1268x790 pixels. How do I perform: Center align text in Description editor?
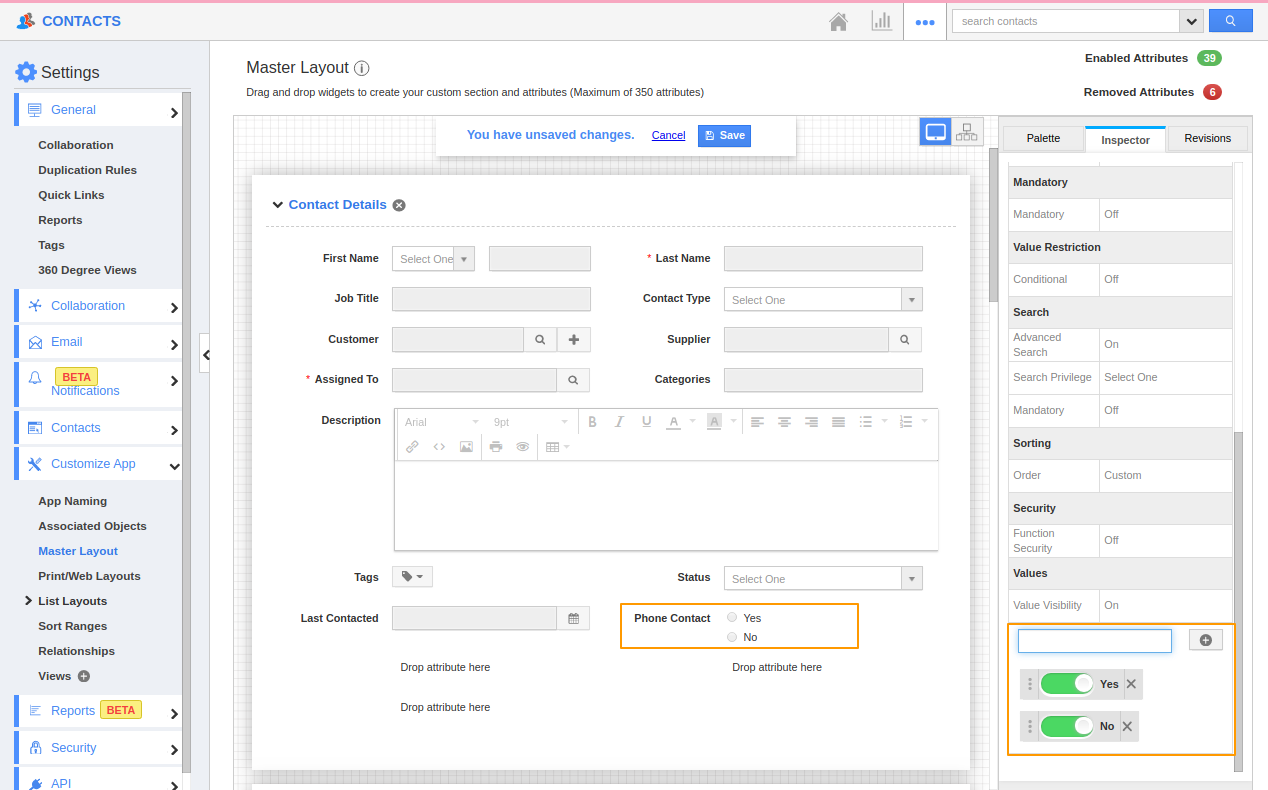point(785,422)
